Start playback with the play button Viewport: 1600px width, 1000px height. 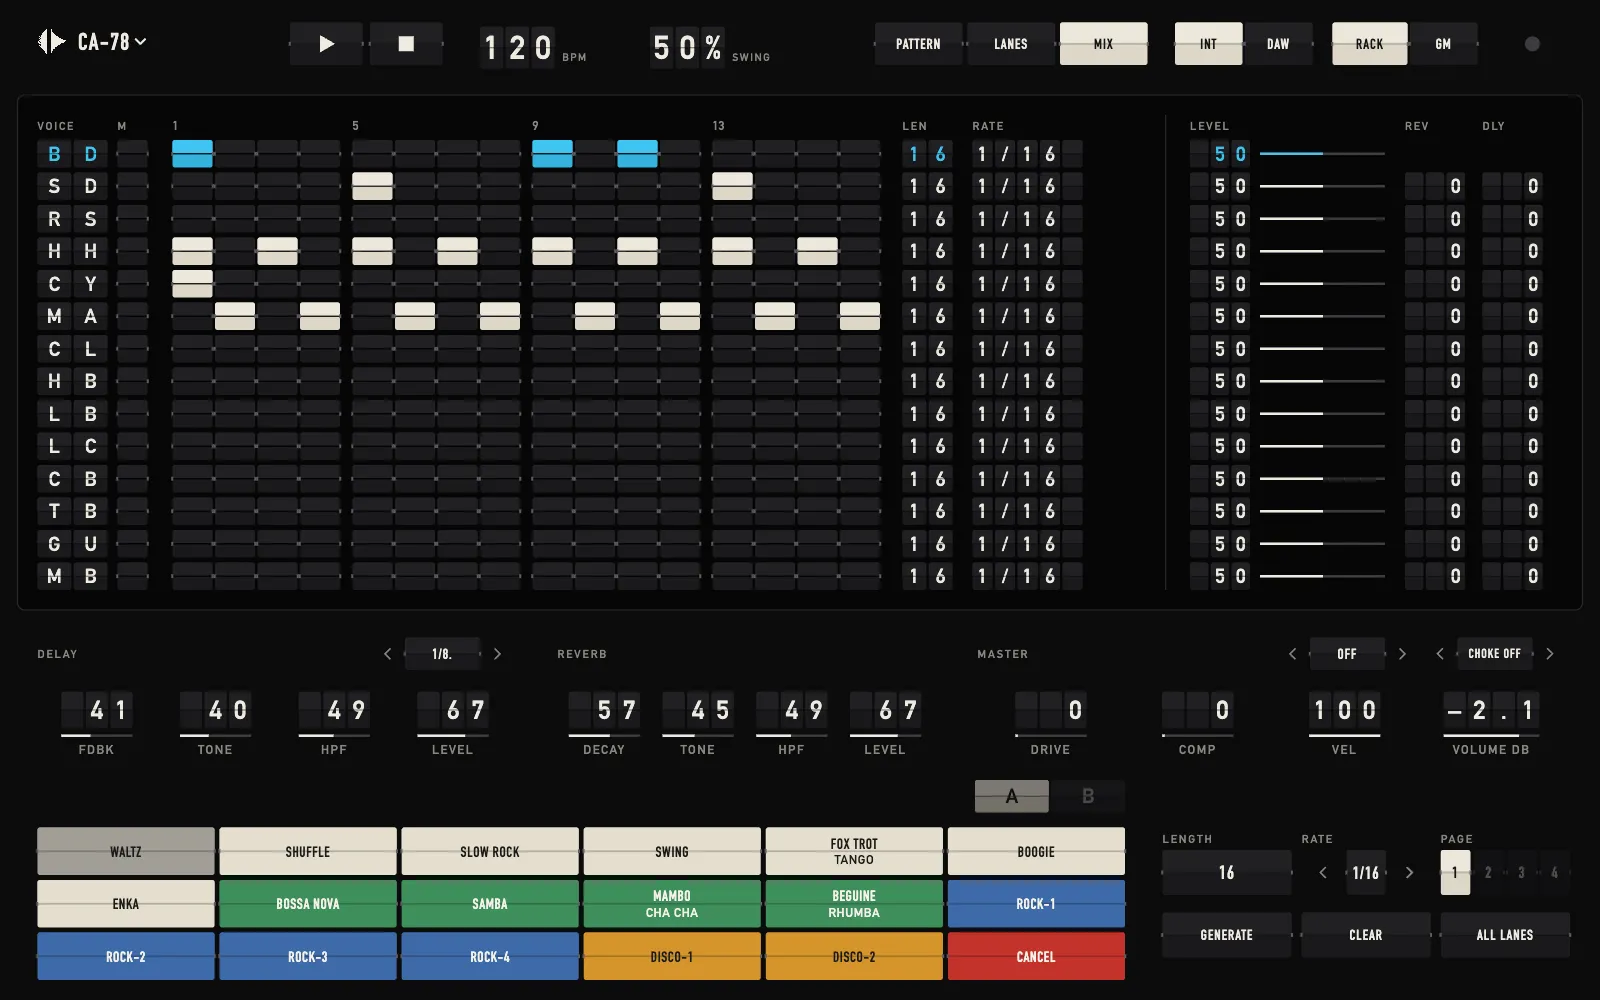point(326,44)
